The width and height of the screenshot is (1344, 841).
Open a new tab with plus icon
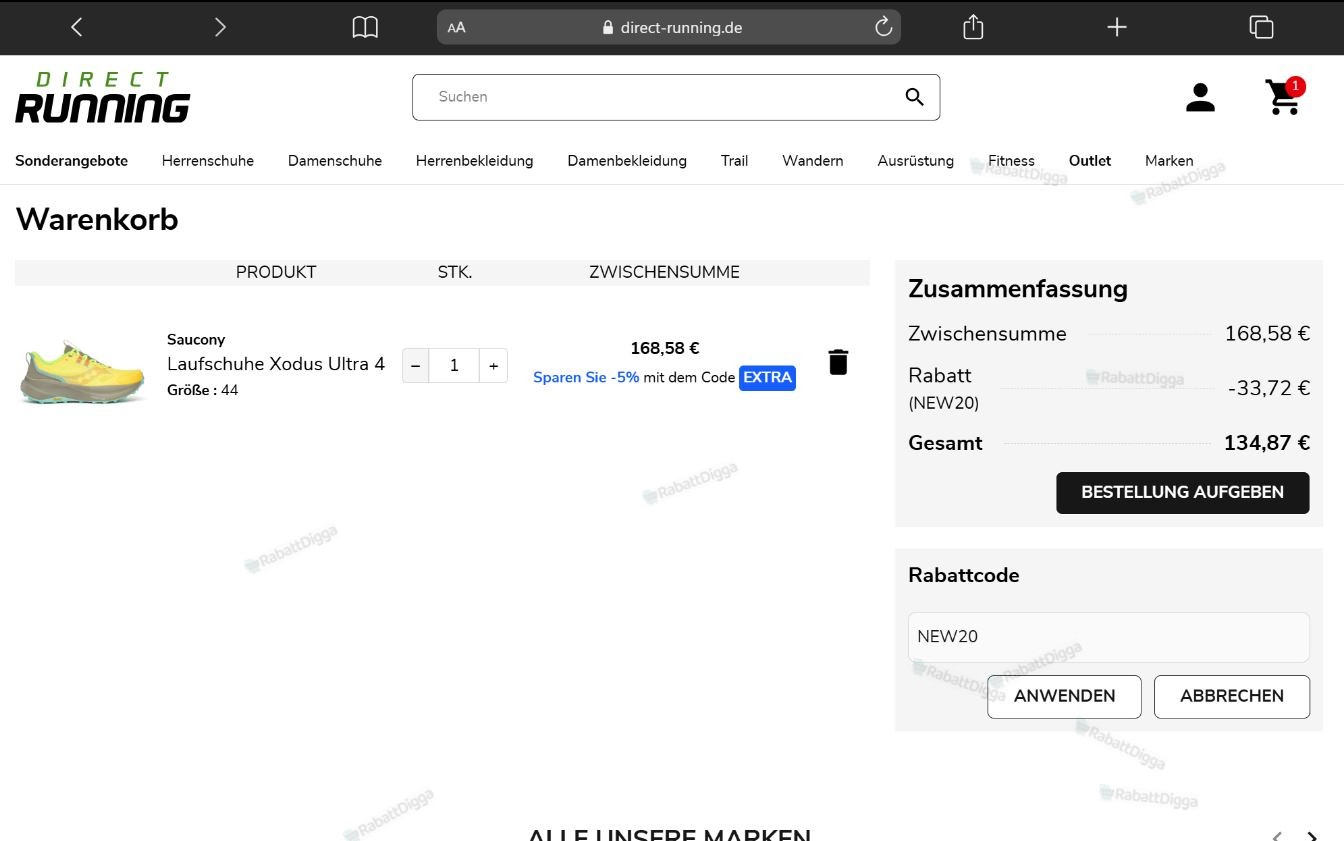pos(1117,27)
